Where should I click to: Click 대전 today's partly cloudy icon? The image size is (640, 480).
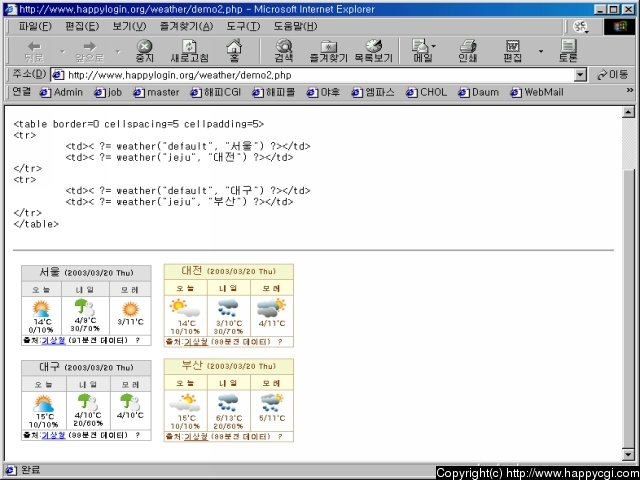click(185, 308)
